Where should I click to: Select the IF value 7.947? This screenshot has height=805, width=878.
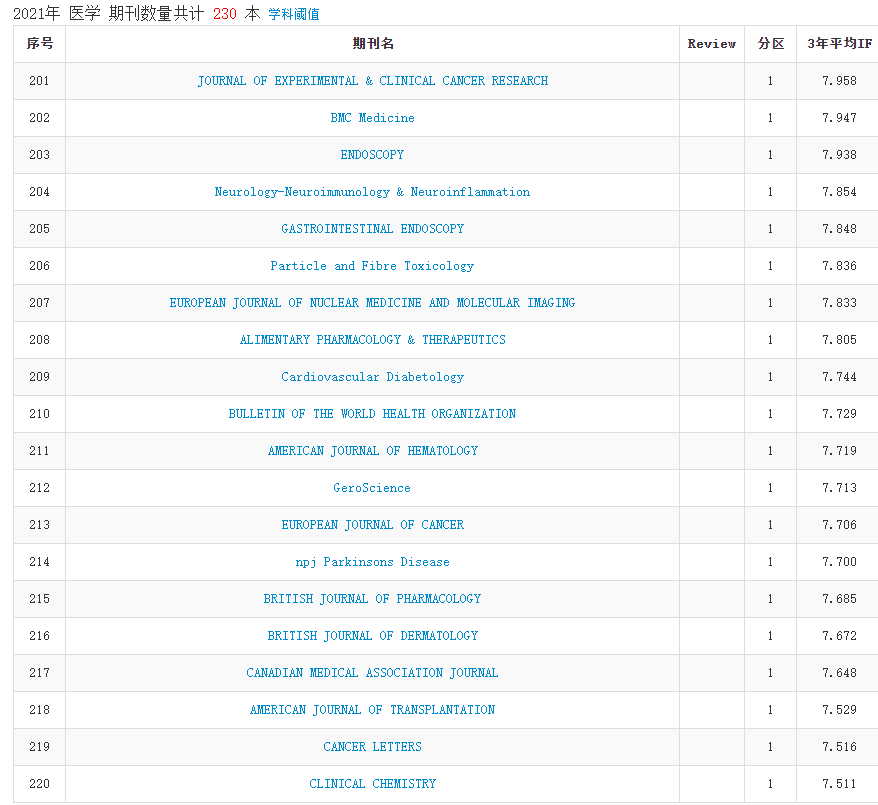click(x=839, y=118)
